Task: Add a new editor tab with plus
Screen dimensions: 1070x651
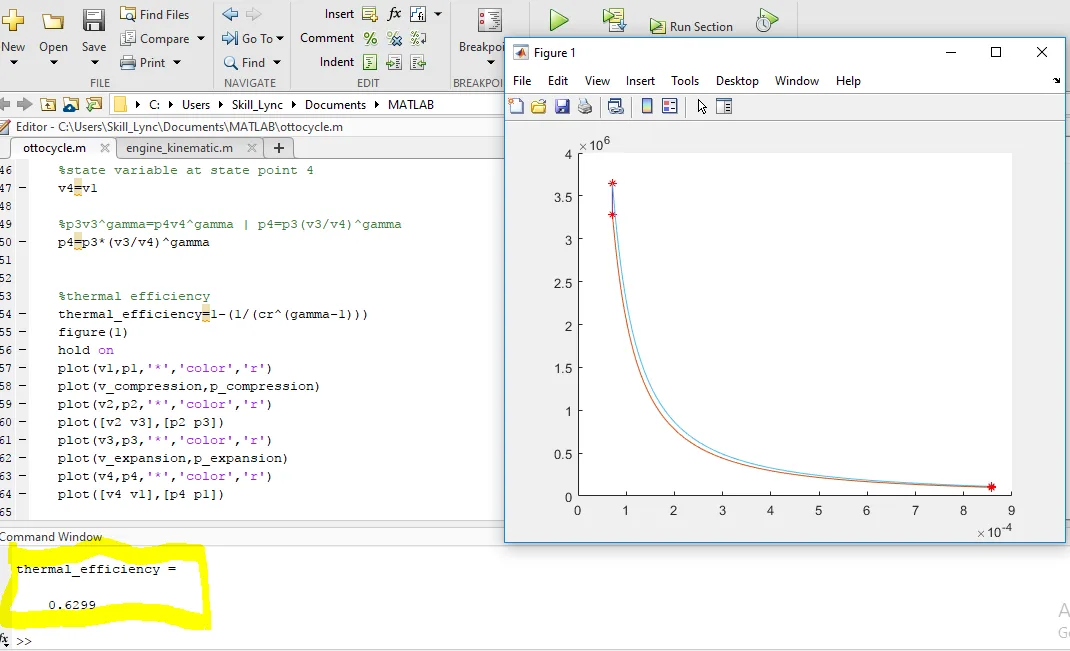Action: click(278, 148)
